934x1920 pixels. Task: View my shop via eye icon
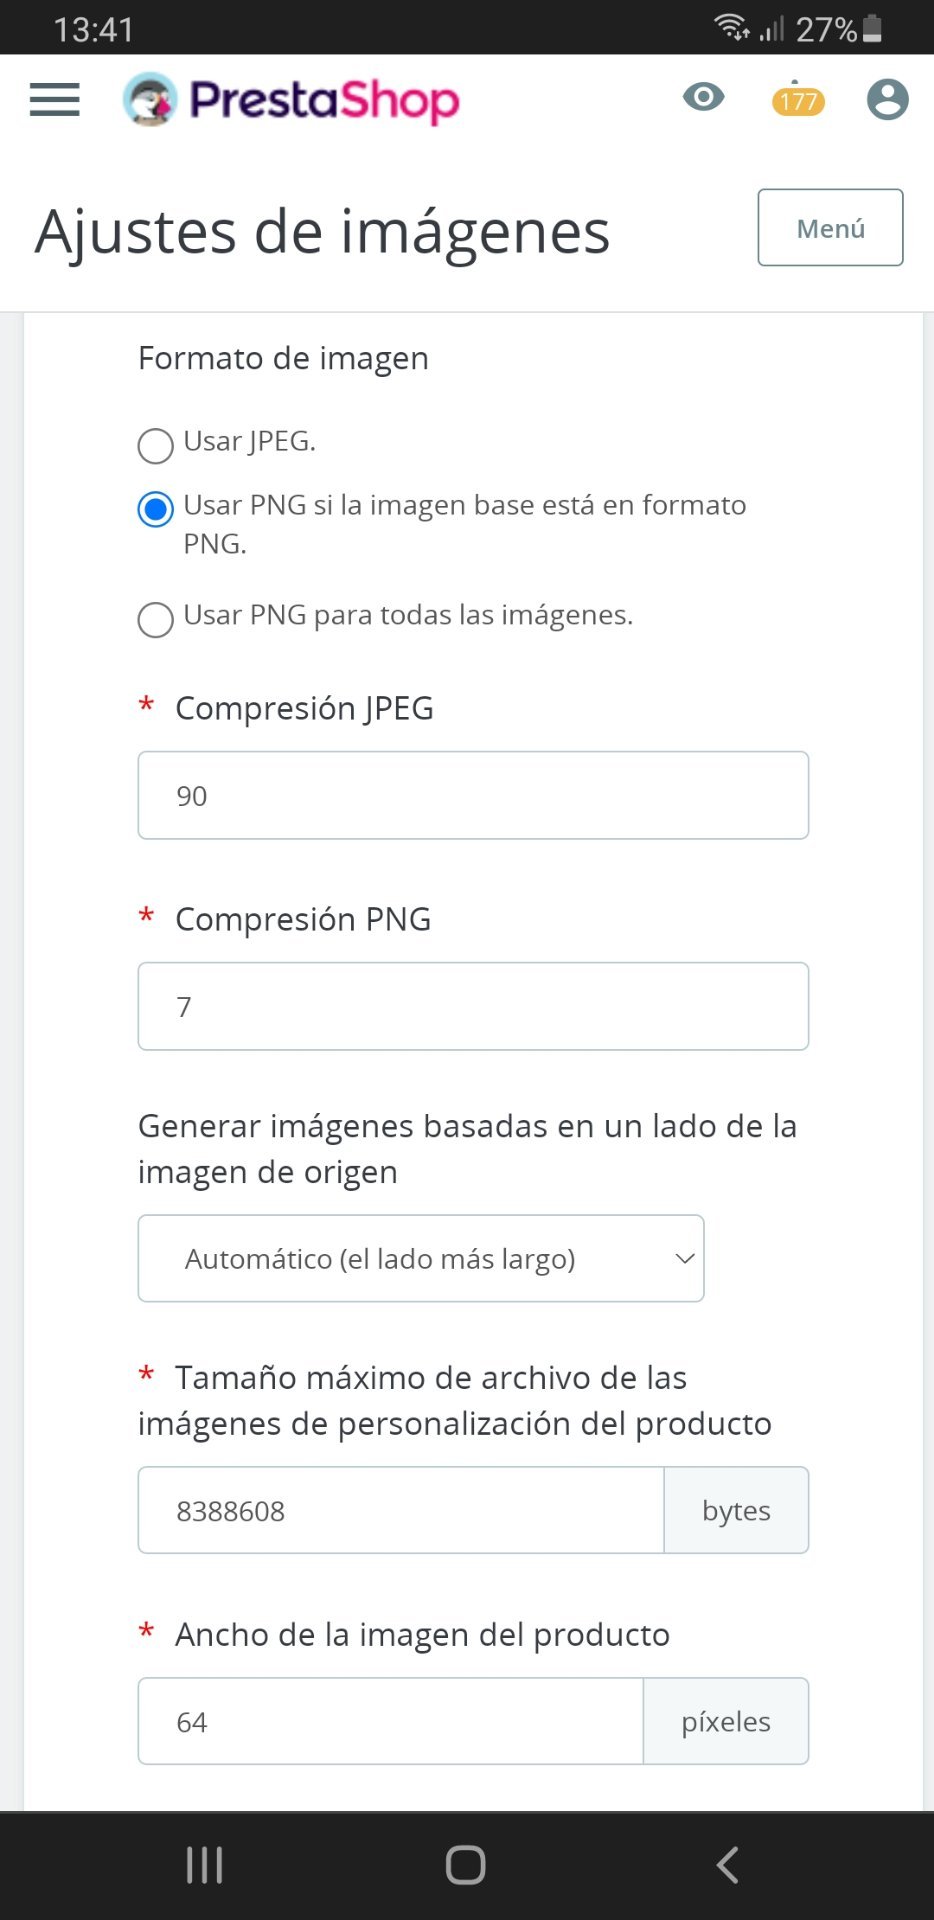coord(704,97)
